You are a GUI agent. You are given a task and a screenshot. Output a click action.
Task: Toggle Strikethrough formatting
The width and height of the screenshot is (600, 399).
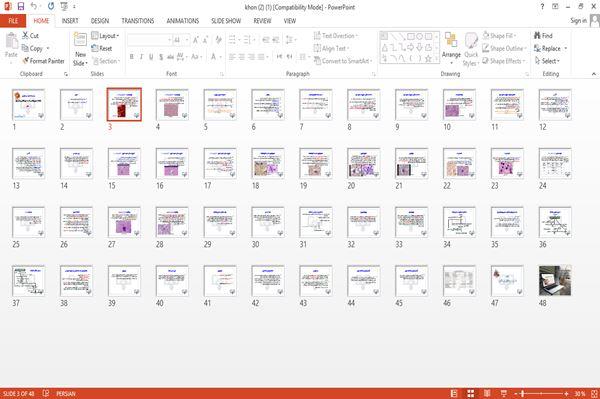[170, 57]
